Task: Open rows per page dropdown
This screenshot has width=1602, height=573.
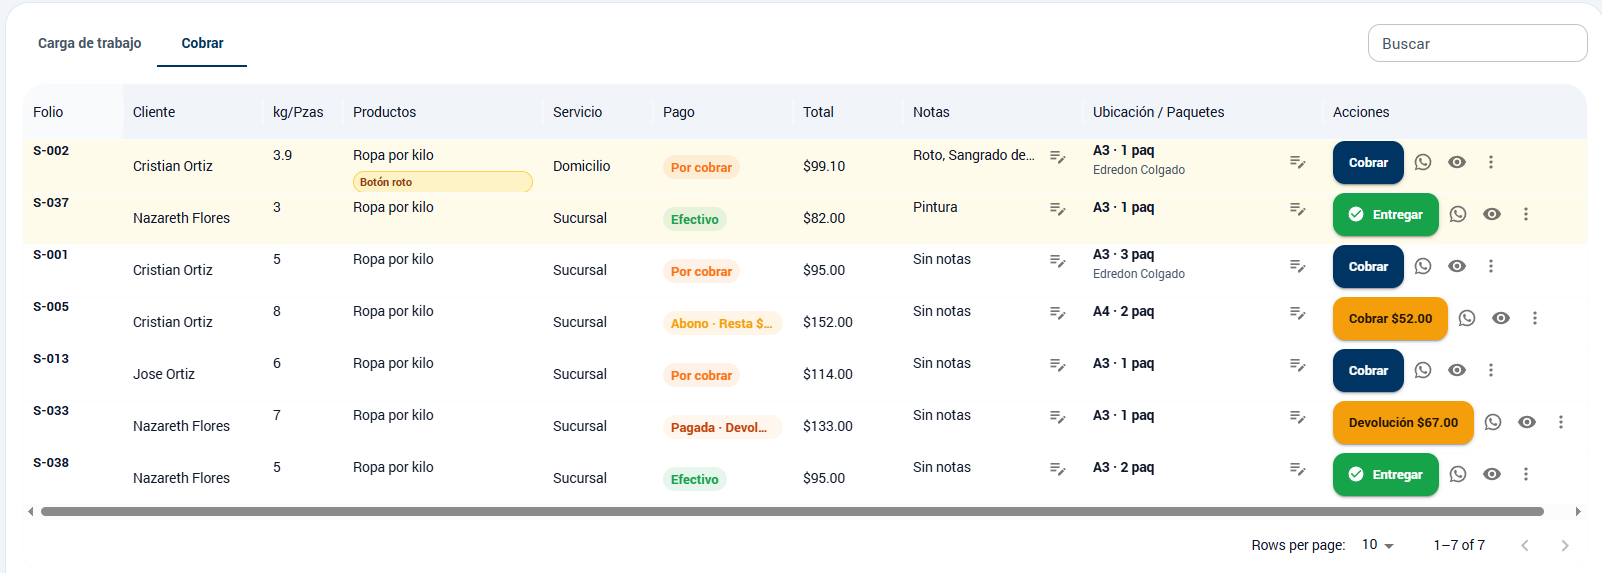Action: tap(1377, 545)
